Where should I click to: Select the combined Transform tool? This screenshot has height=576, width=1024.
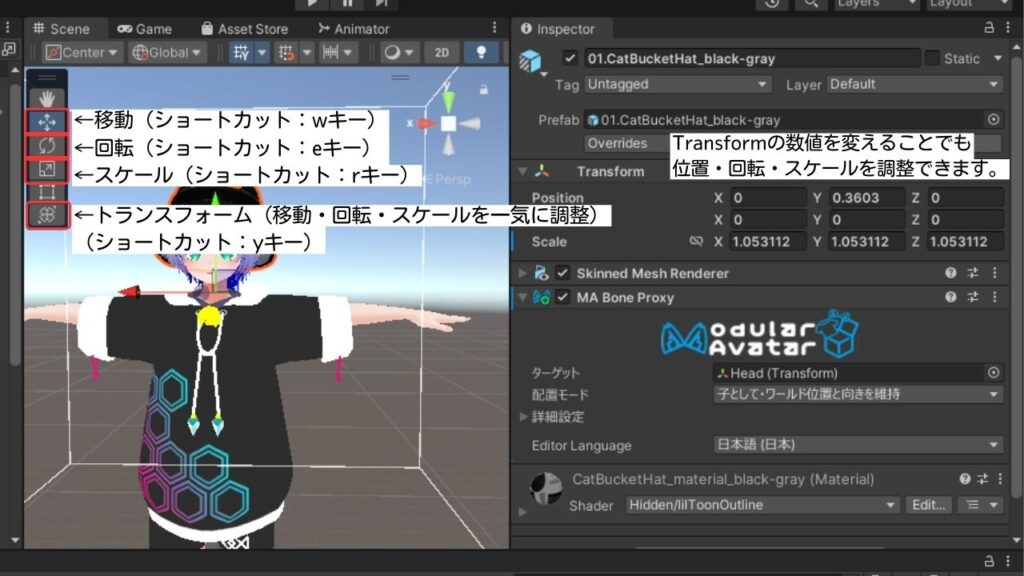point(46,215)
